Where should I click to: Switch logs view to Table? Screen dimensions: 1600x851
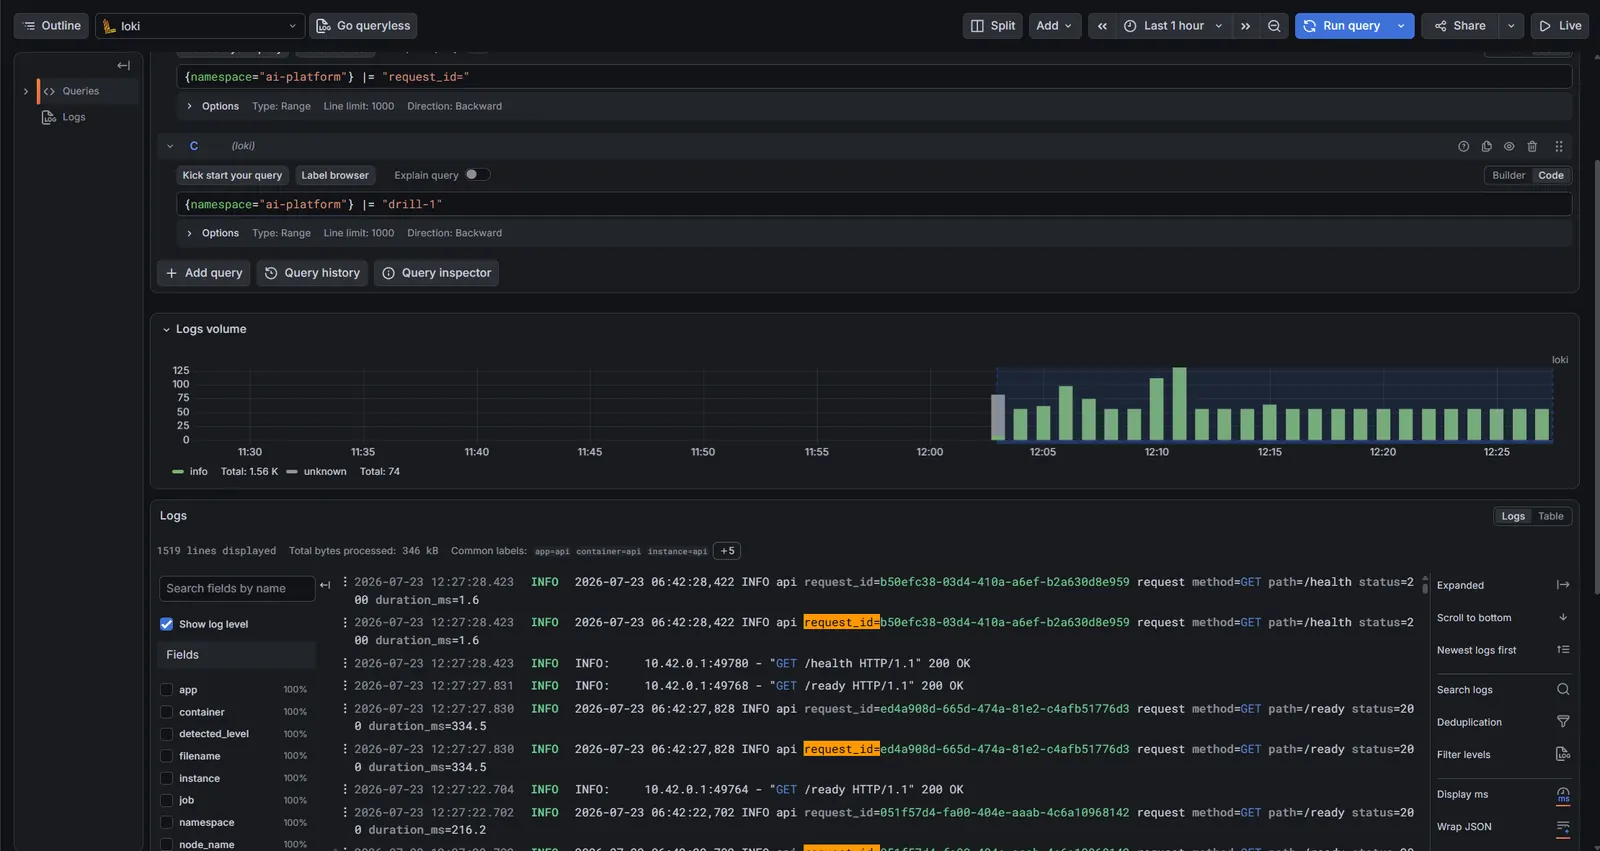pos(1550,516)
